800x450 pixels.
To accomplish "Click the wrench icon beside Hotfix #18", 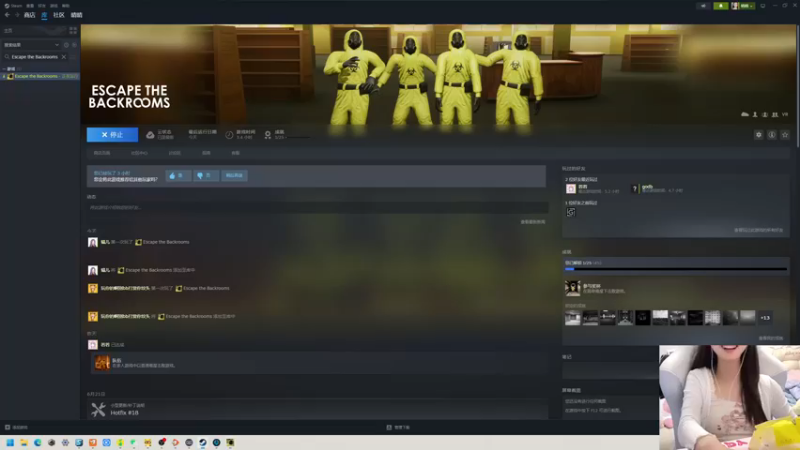I will 98,409.
